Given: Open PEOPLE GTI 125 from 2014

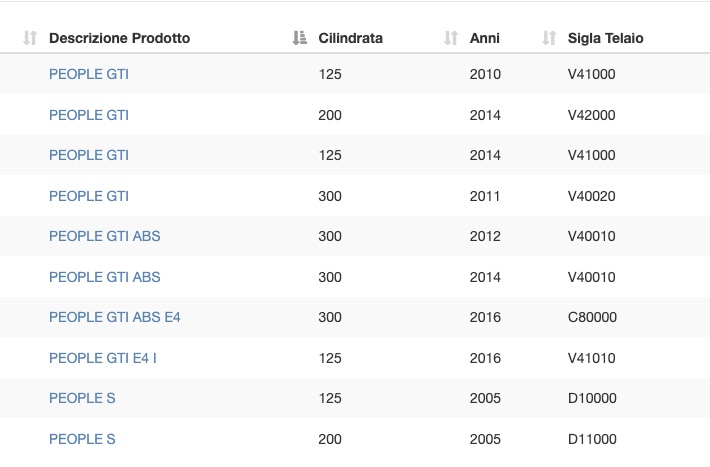Looking at the screenshot, I should coord(89,155).
